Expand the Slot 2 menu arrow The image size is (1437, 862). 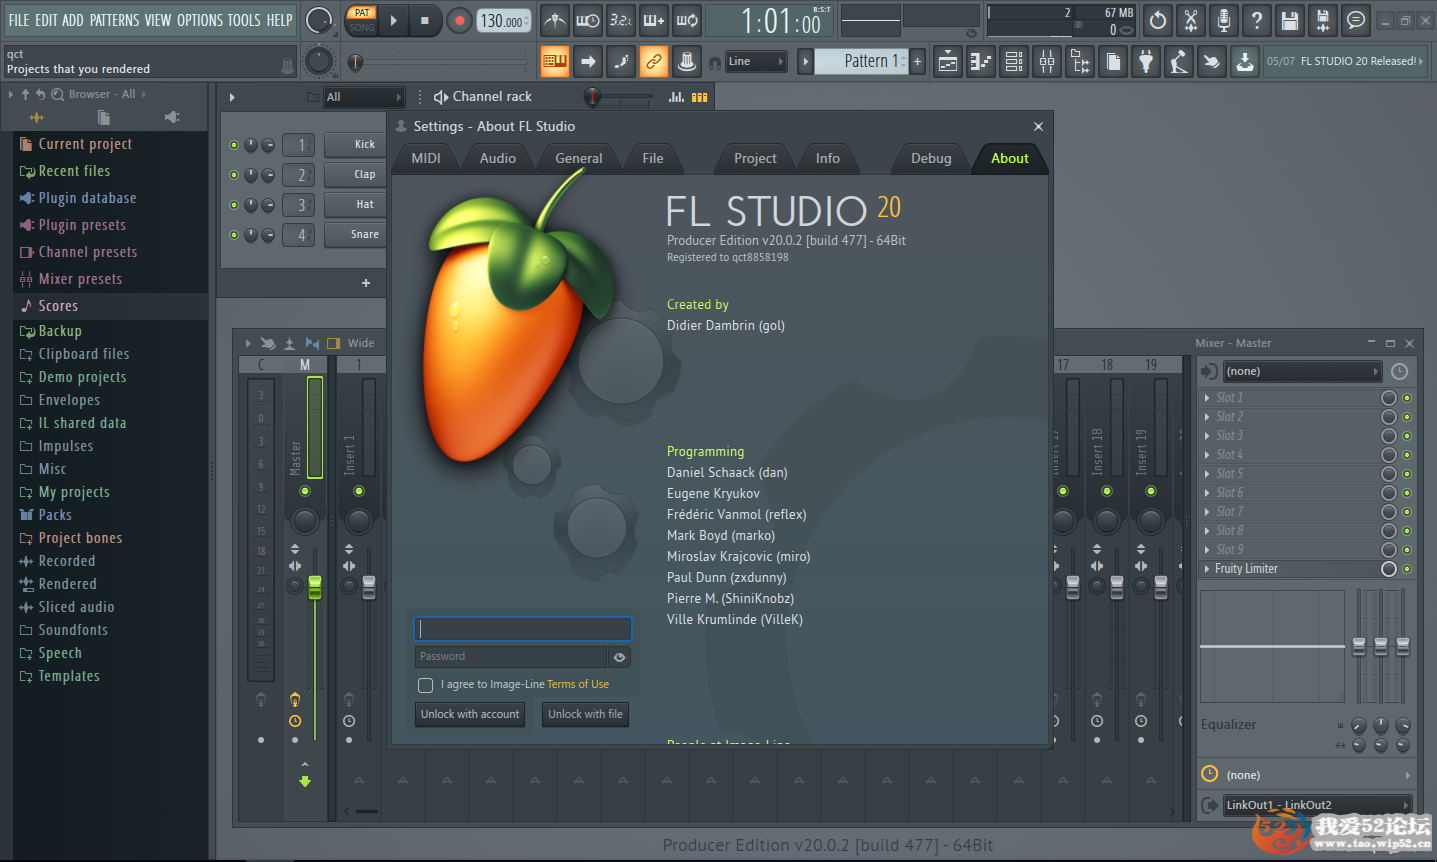1207,417
